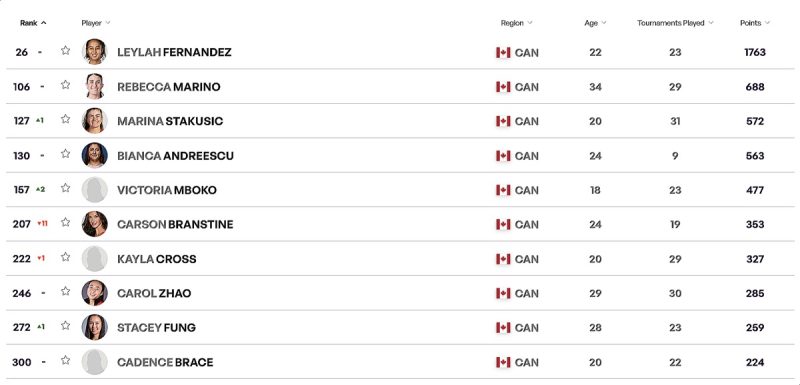Screen dimensions: 800x385
Task: Sort by Tournaments Played header
Action: (x=675, y=23)
